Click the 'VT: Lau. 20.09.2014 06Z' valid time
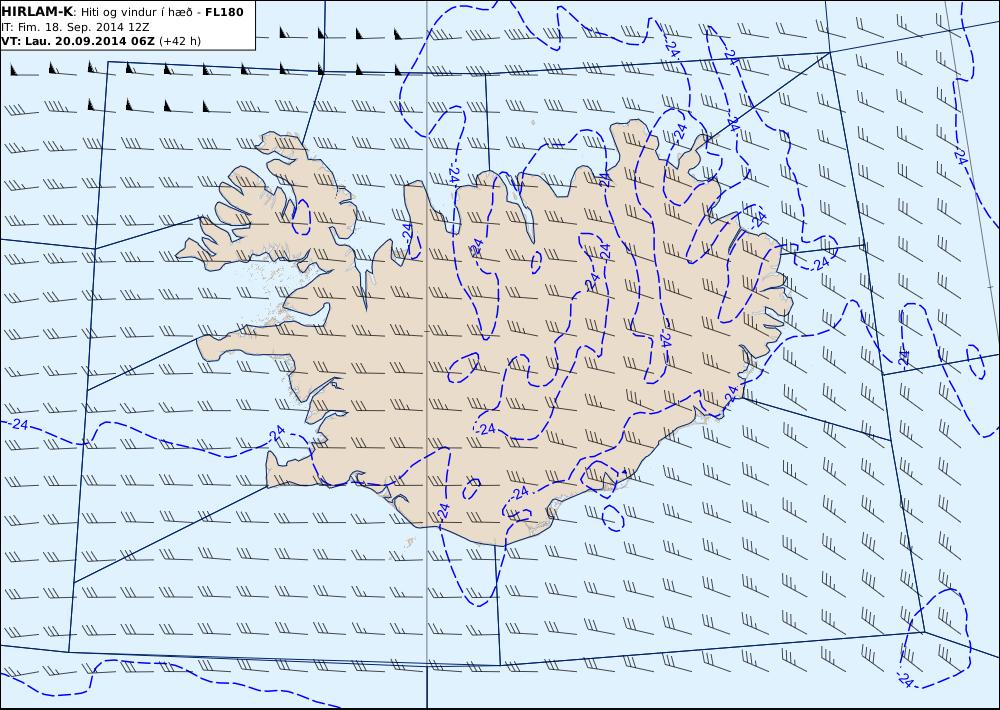Screen dimensions: 1000x710 click(x=78, y=41)
